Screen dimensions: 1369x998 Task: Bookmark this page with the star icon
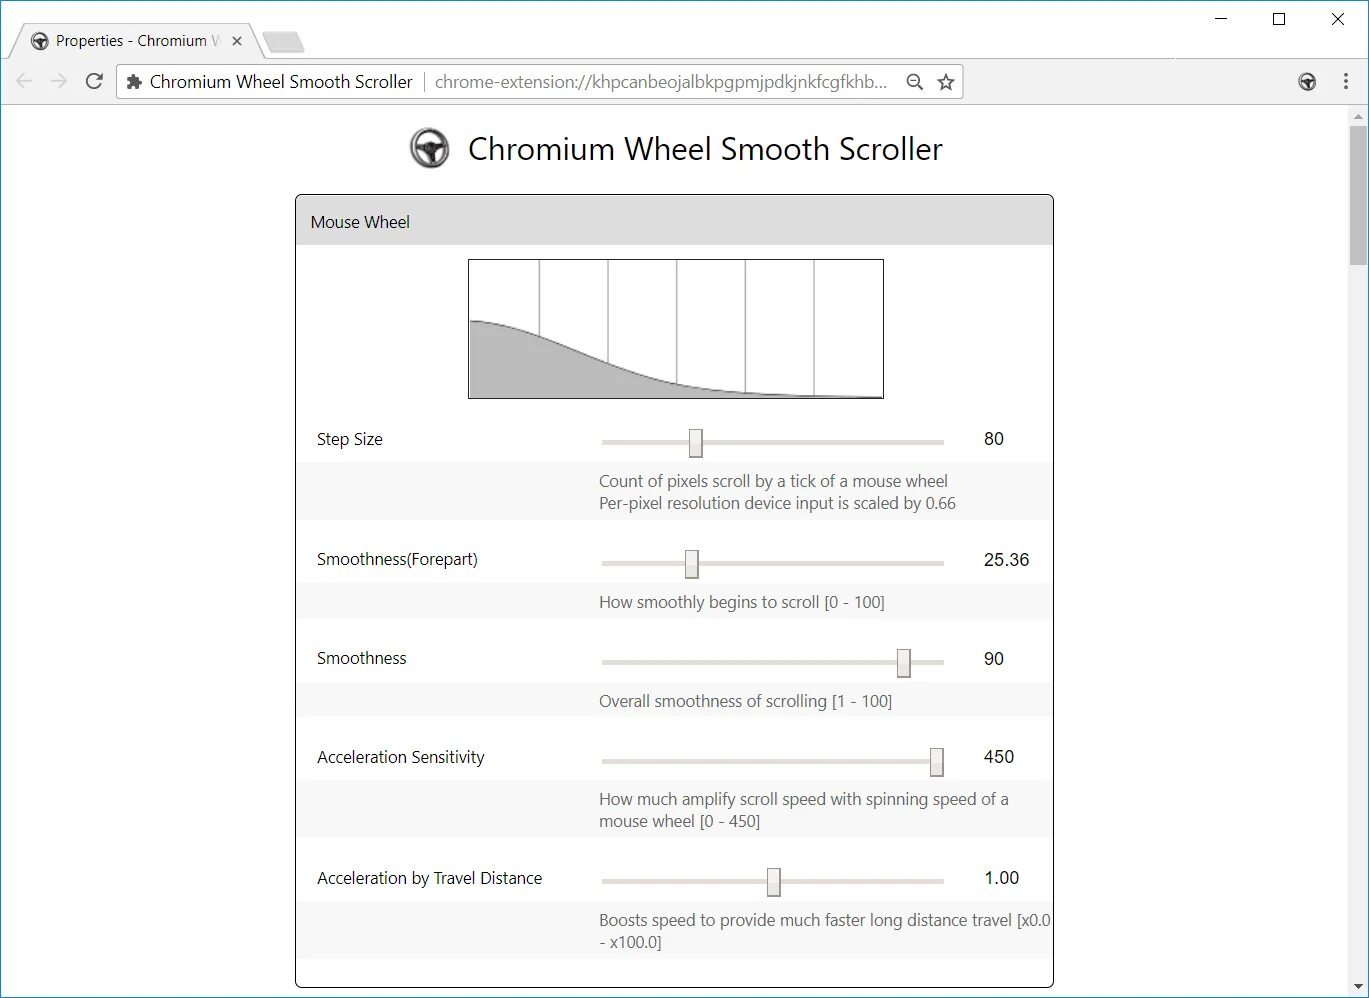pos(945,81)
